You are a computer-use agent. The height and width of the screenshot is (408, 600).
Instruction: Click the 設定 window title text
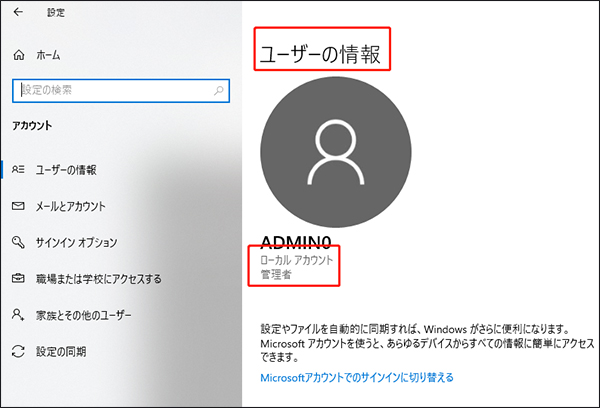coord(56,13)
